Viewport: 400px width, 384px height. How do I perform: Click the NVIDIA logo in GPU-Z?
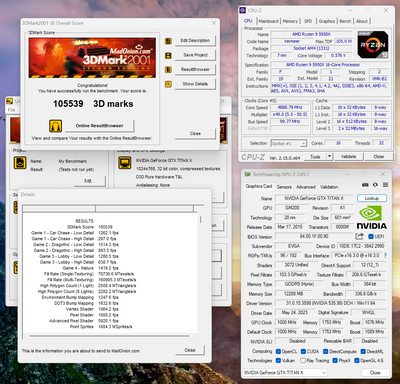pyautogui.click(x=372, y=218)
